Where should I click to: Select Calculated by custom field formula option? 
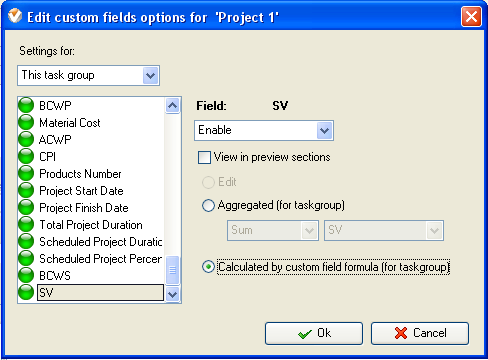click(208, 267)
